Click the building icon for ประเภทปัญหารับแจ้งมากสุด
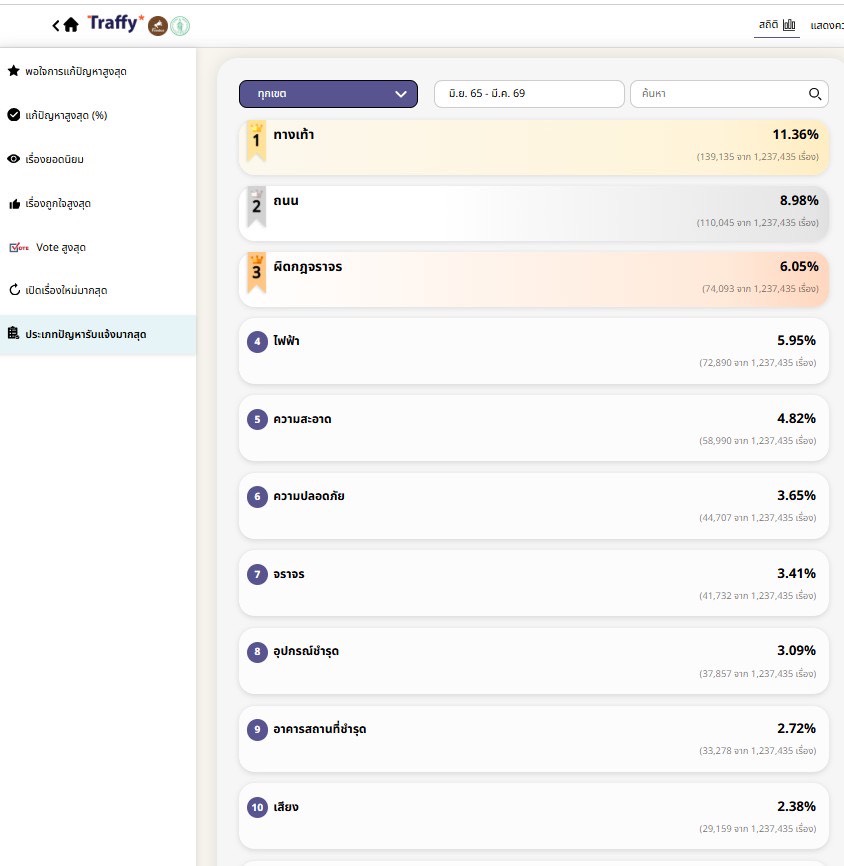Viewport: 844px width, 866px height. [13, 334]
